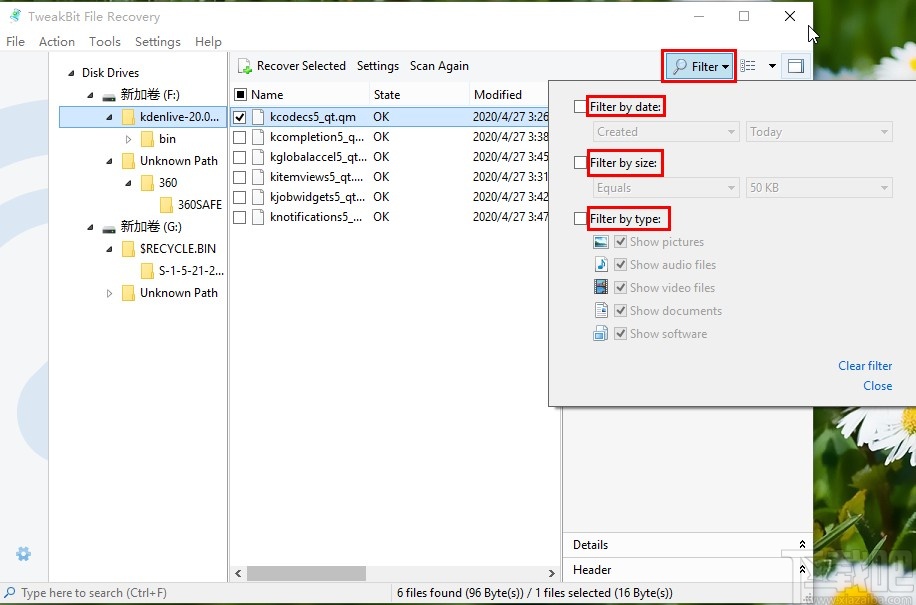Check the kjobwidgets5_qt... file checkbox
The height and width of the screenshot is (605, 916).
pyautogui.click(x=240, y=197)
